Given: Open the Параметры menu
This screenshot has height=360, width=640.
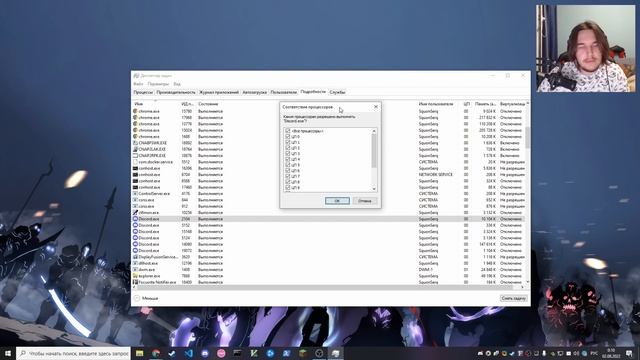Looking at the screenshot, I should point(158,84).
